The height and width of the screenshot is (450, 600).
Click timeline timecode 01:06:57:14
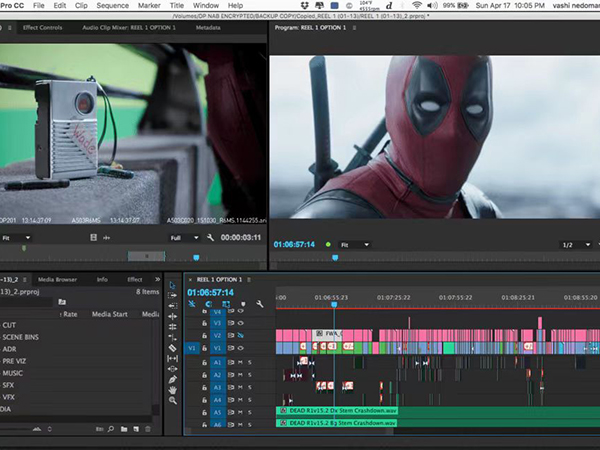[210, 293]
